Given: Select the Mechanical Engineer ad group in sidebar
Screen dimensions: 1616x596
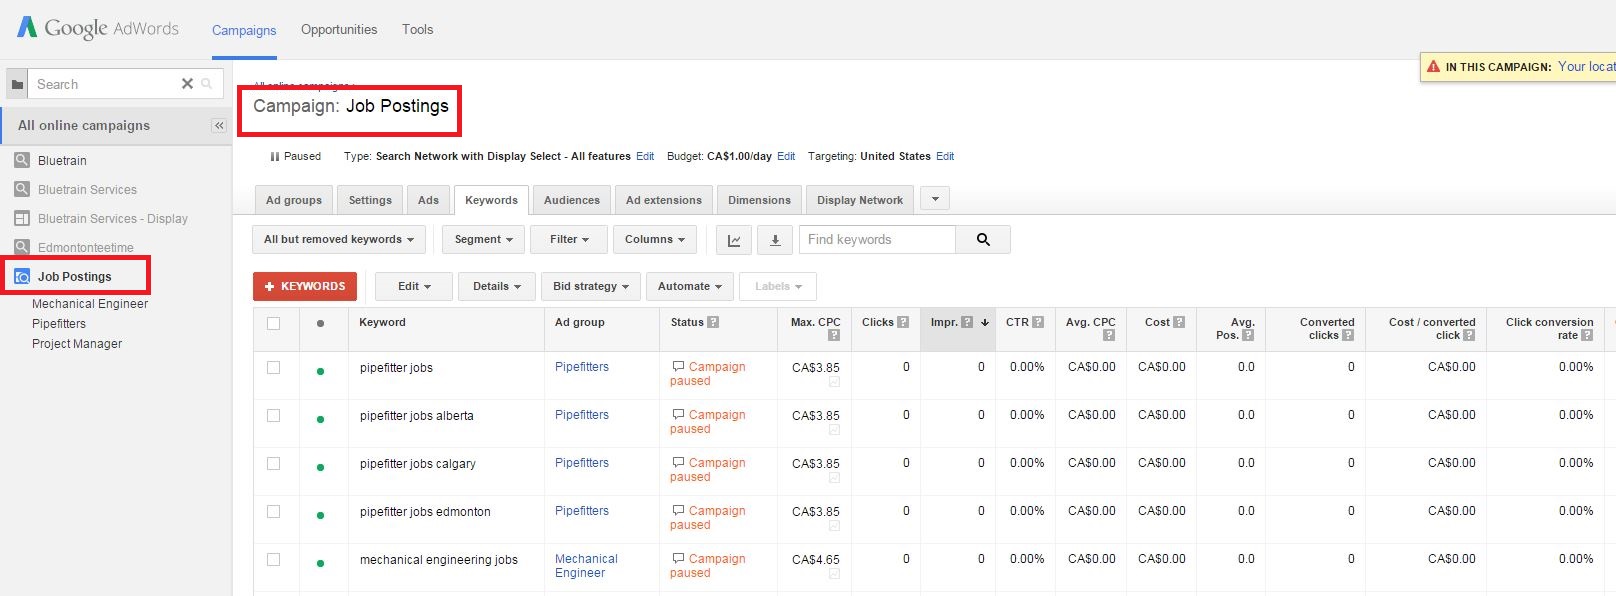Looking at the screenshot, I should pyautogui.click(x=90, y=304).
